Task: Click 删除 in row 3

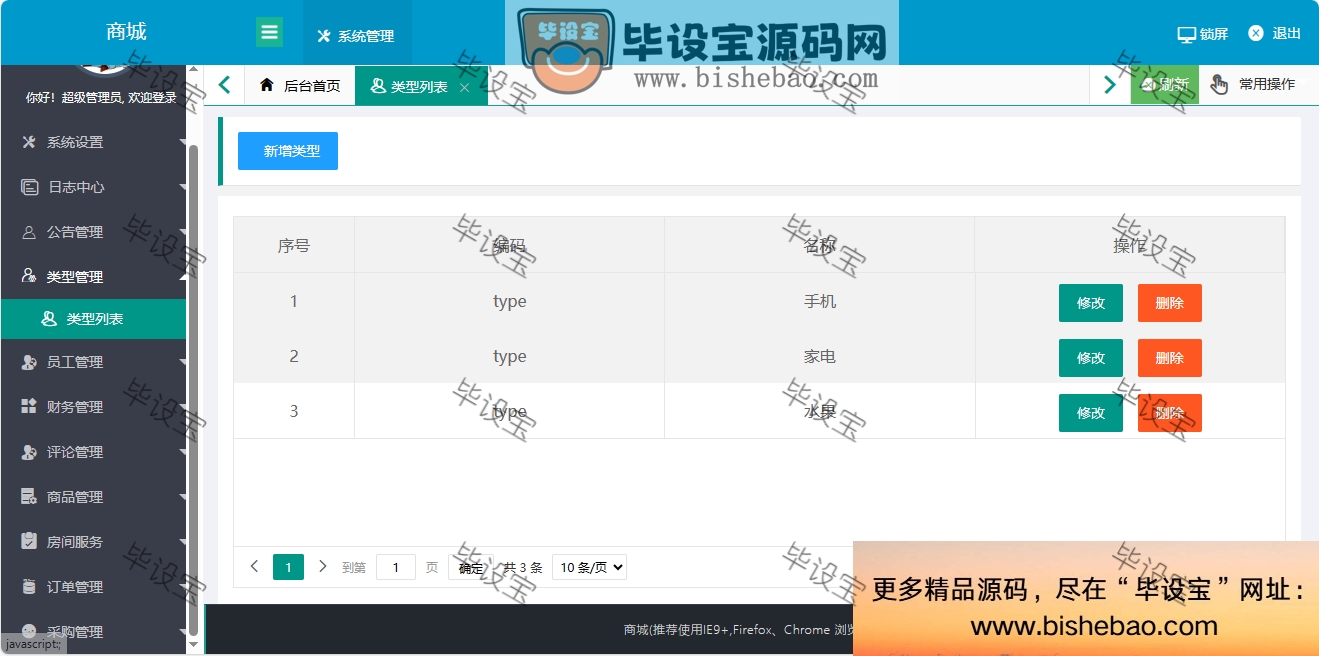Action: (1170, 413)
